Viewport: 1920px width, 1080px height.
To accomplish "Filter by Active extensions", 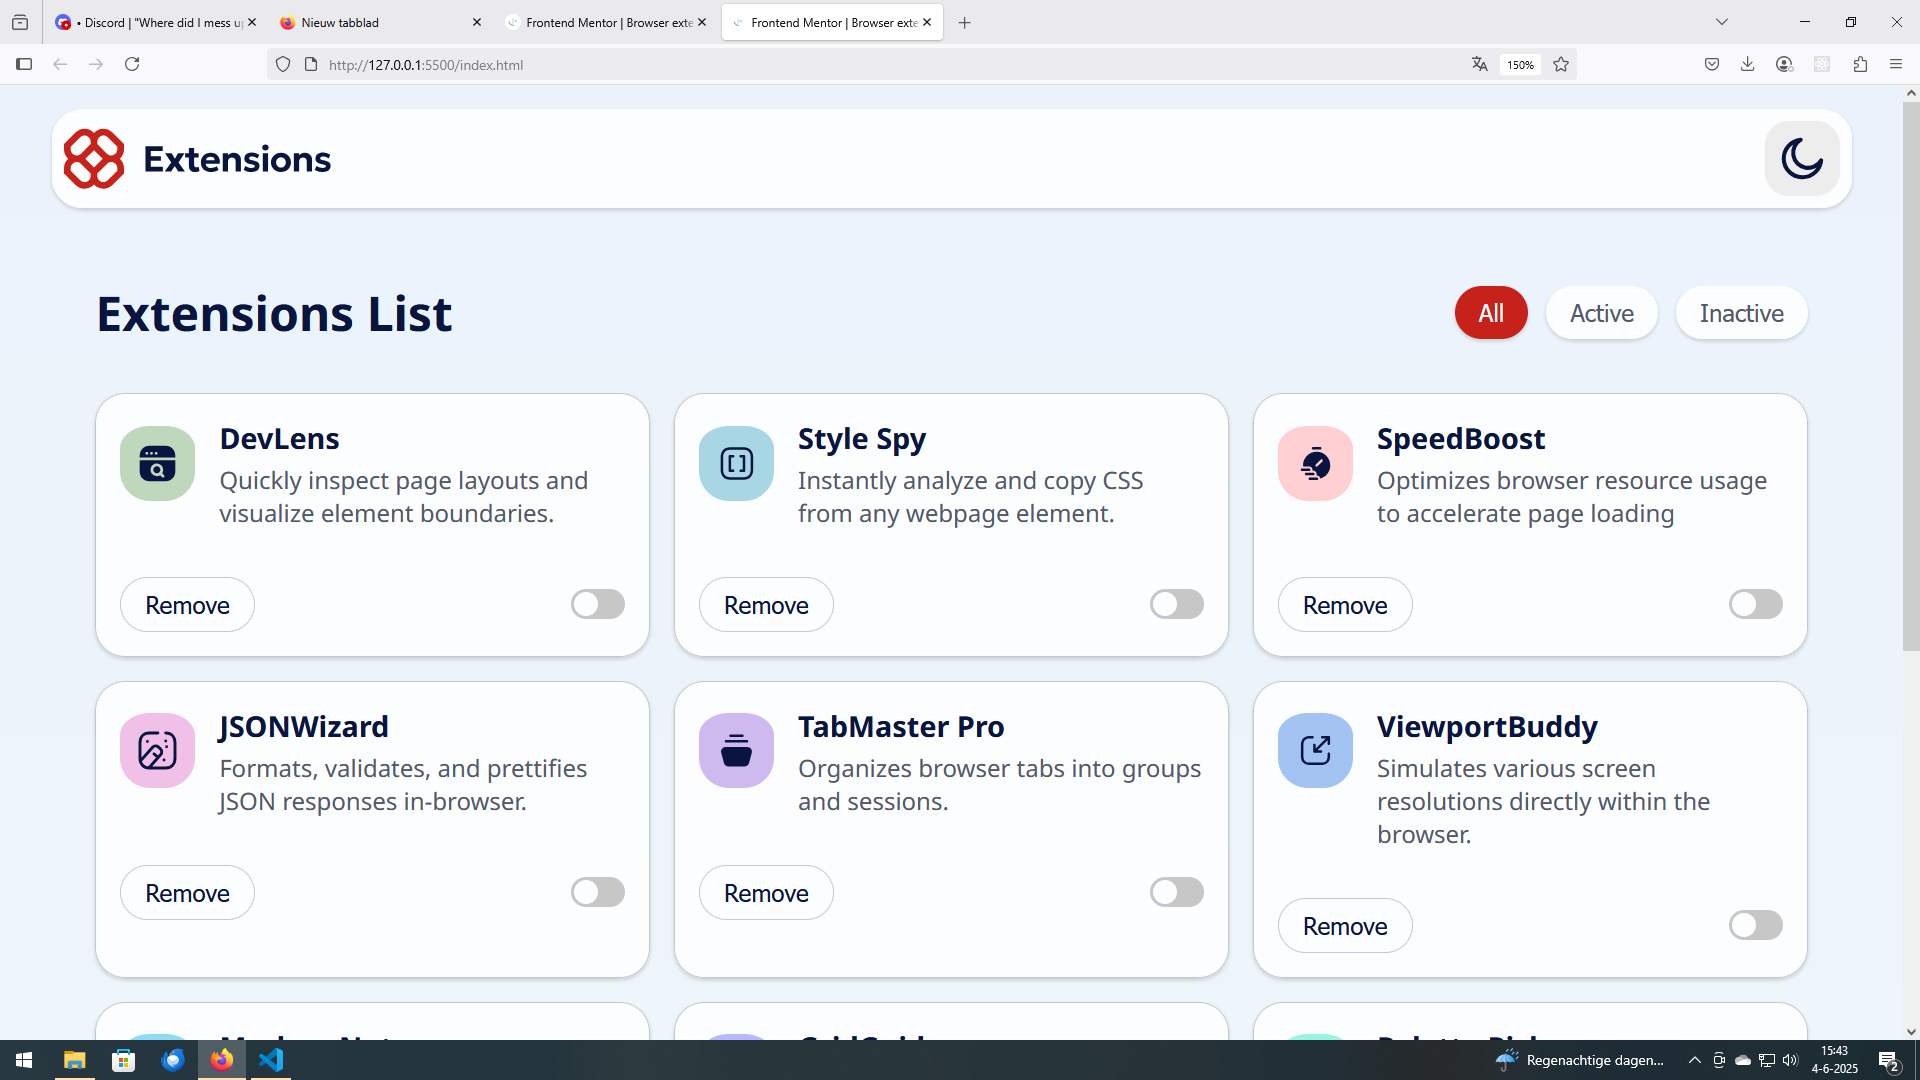I will click(x=1601, y=314).
